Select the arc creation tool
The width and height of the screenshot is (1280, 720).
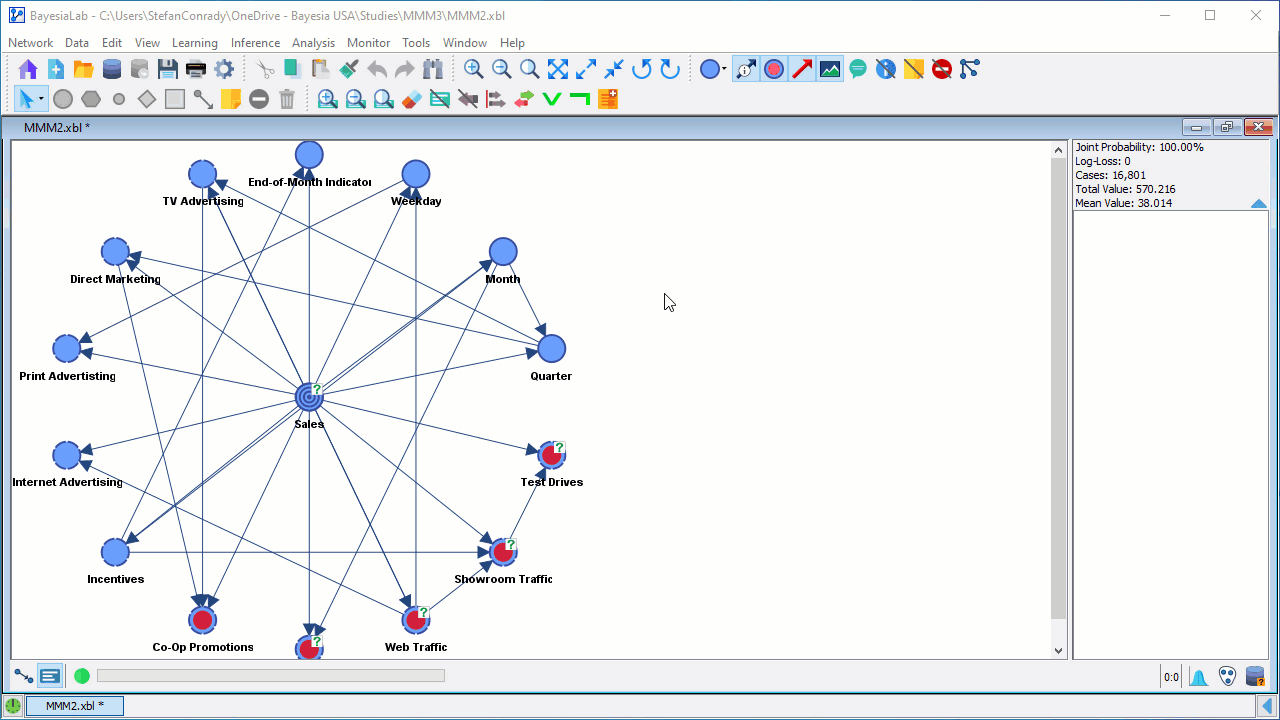pyautogui.click(x=203, y=99)
